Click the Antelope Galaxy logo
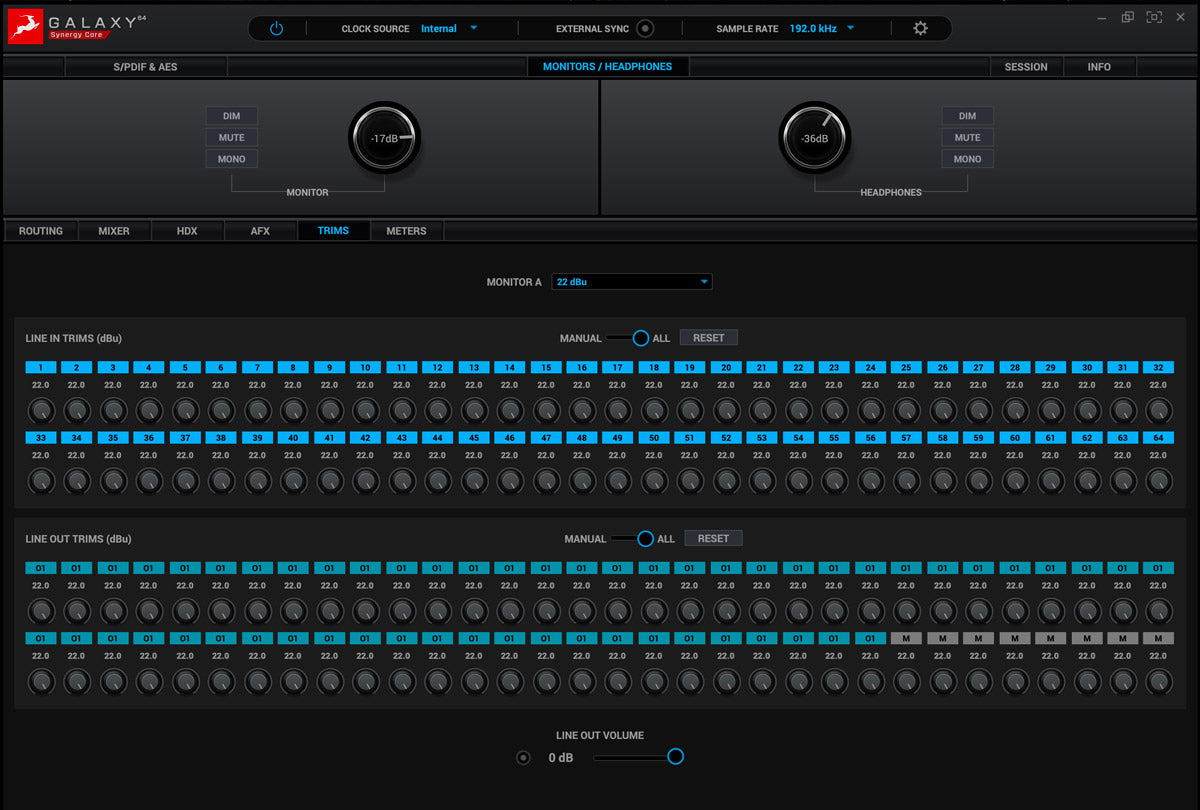Viewport: 1200px width, 810px height. [x=24, y=28]
